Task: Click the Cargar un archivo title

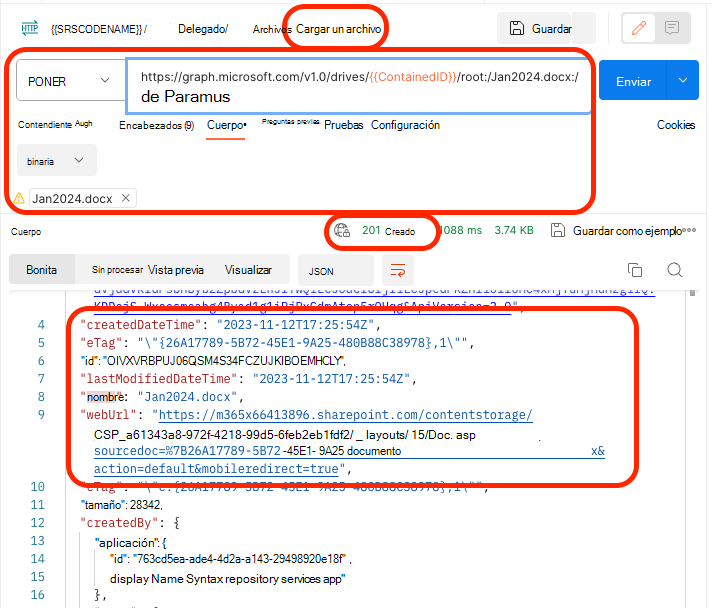Action: (338, 29)
